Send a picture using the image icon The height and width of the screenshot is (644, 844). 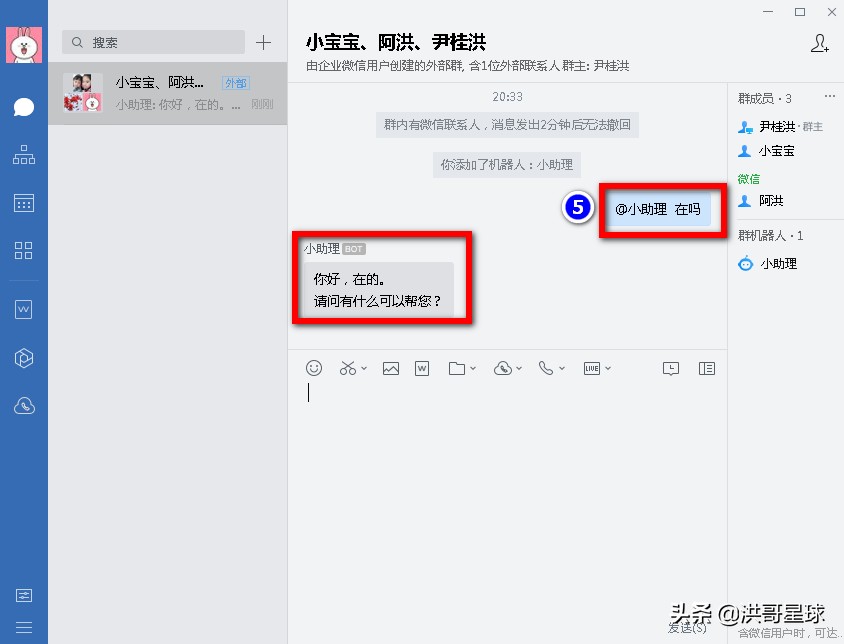click(x=391, y=368)
